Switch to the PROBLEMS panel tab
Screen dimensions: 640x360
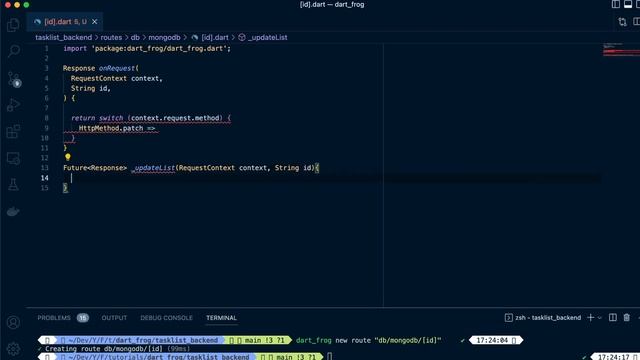click(54, 318)
